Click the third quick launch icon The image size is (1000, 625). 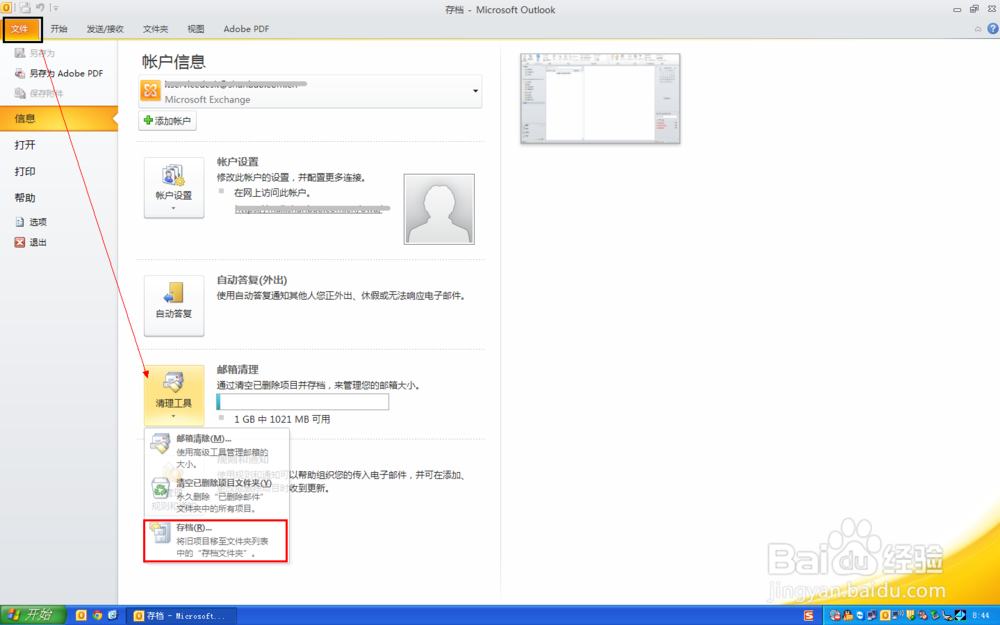click(x=113, y=615)
